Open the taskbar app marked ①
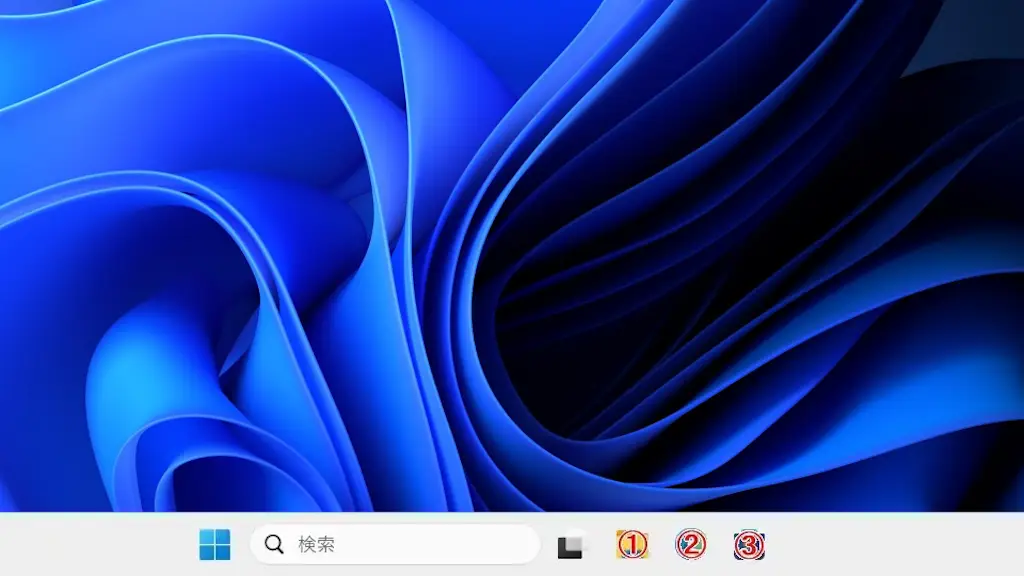Image resolution: width=1024 pixels, height=576 pixels. tap(632, 545)
